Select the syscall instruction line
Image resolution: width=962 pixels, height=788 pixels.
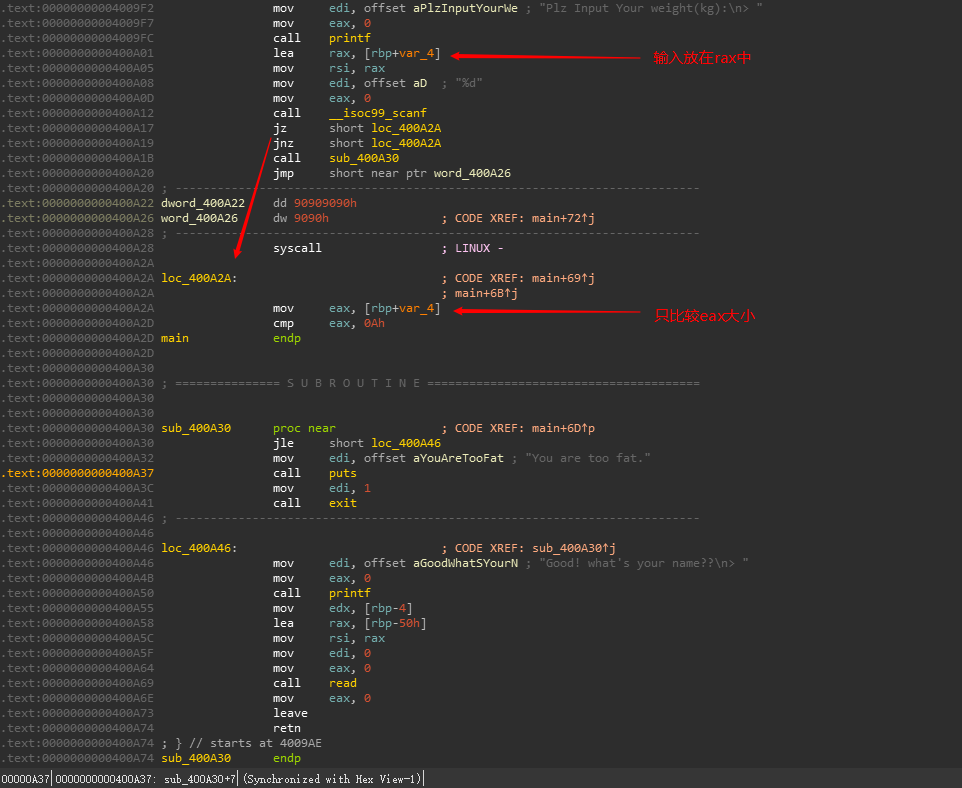click(x=297, y=248)
